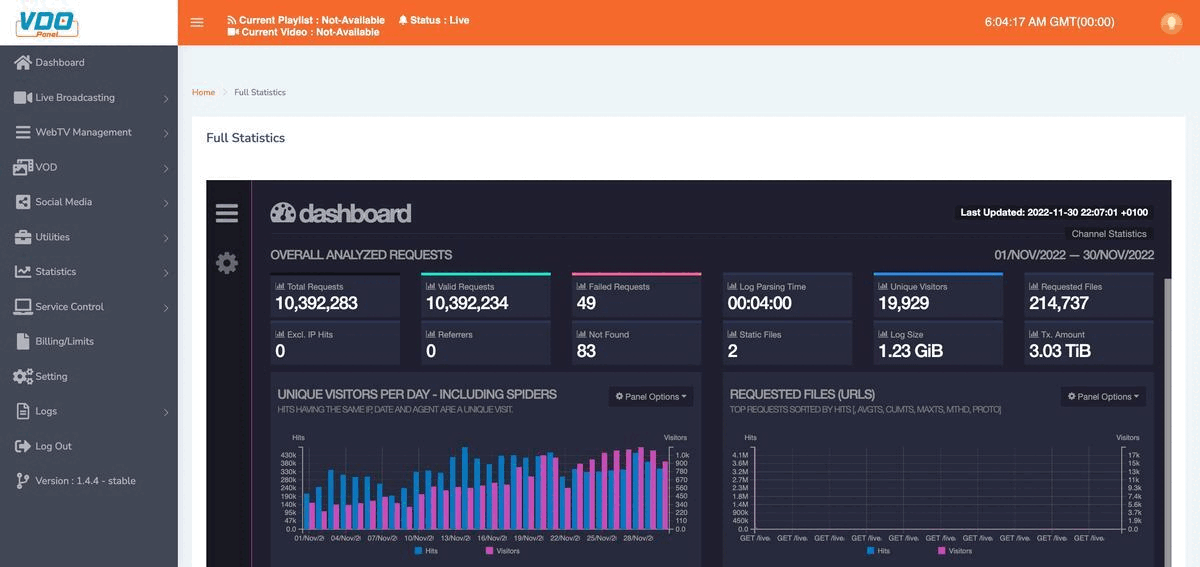Click the Billing/Limits document icon

point(24,341)
